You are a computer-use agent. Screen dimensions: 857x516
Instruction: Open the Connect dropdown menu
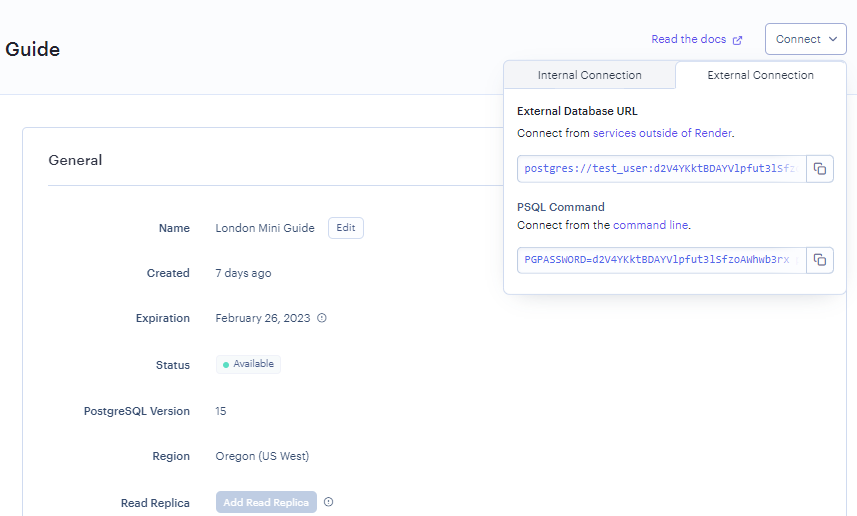[805, 39]
